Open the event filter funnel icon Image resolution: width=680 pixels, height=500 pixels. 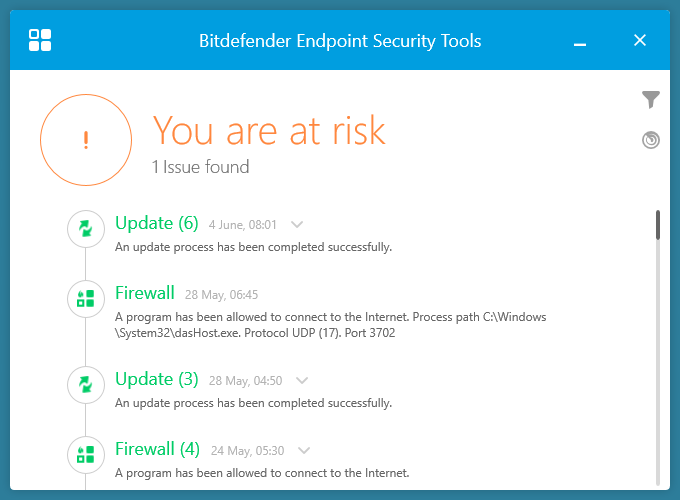click(x=651, y=99)
